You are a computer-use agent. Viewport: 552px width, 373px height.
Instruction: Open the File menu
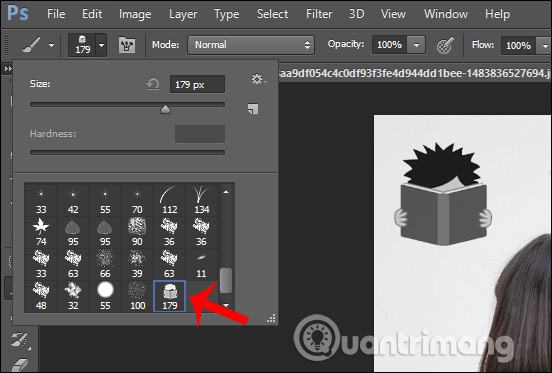click(x=56, y=14)
